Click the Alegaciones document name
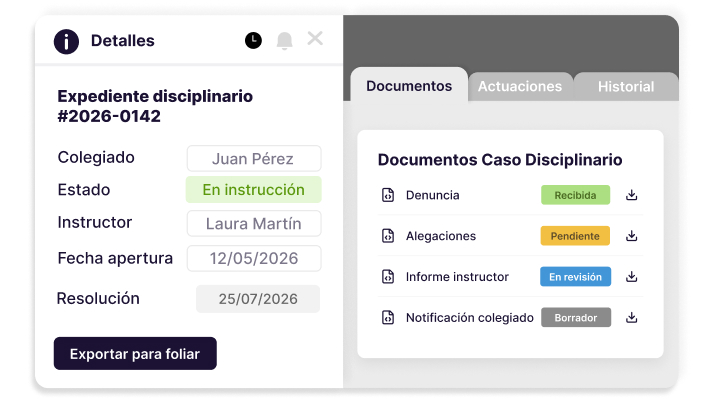Screen dimensions: 714x399 pyautogui.click(x=441, y=236)
